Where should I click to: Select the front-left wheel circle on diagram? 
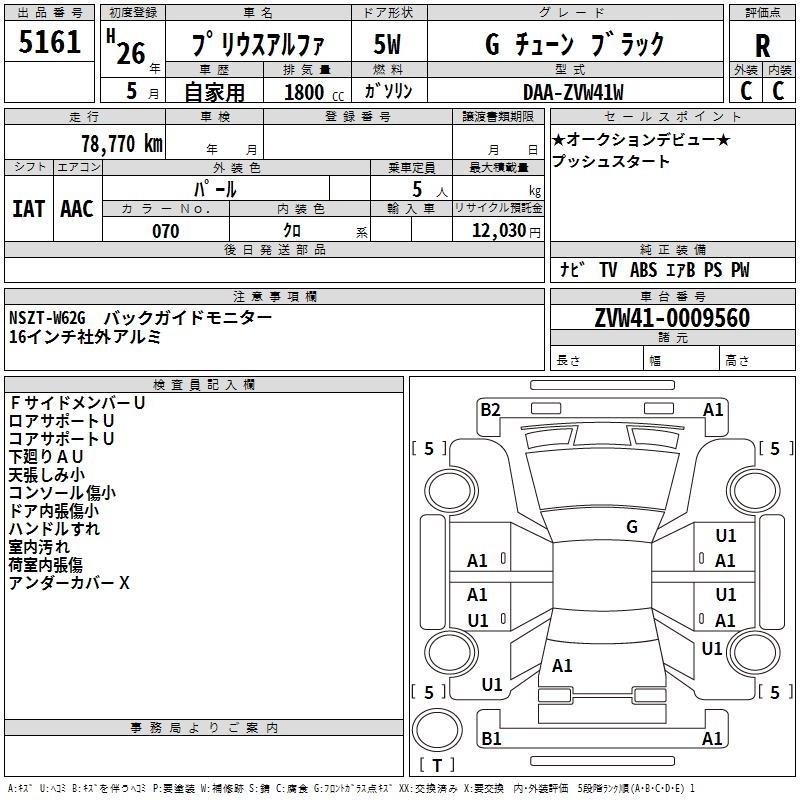pyautogui.click(x=452, y=491)
